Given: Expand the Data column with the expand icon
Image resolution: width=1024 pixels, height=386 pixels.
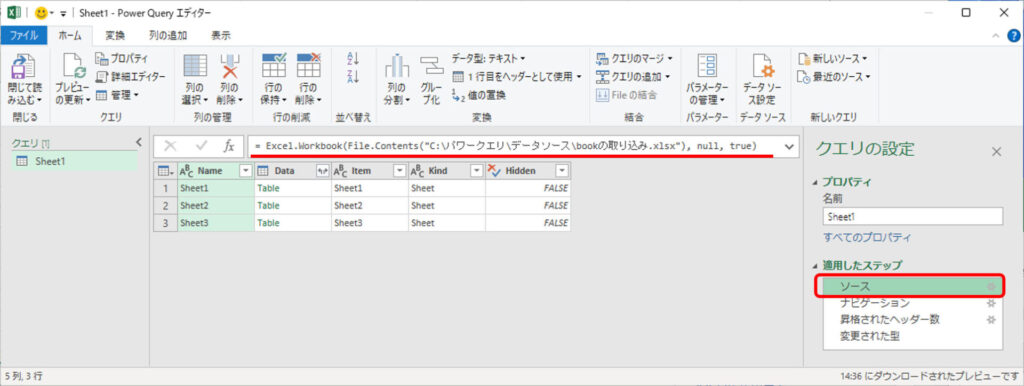Looking at the screenshot, I should (322, 170).
